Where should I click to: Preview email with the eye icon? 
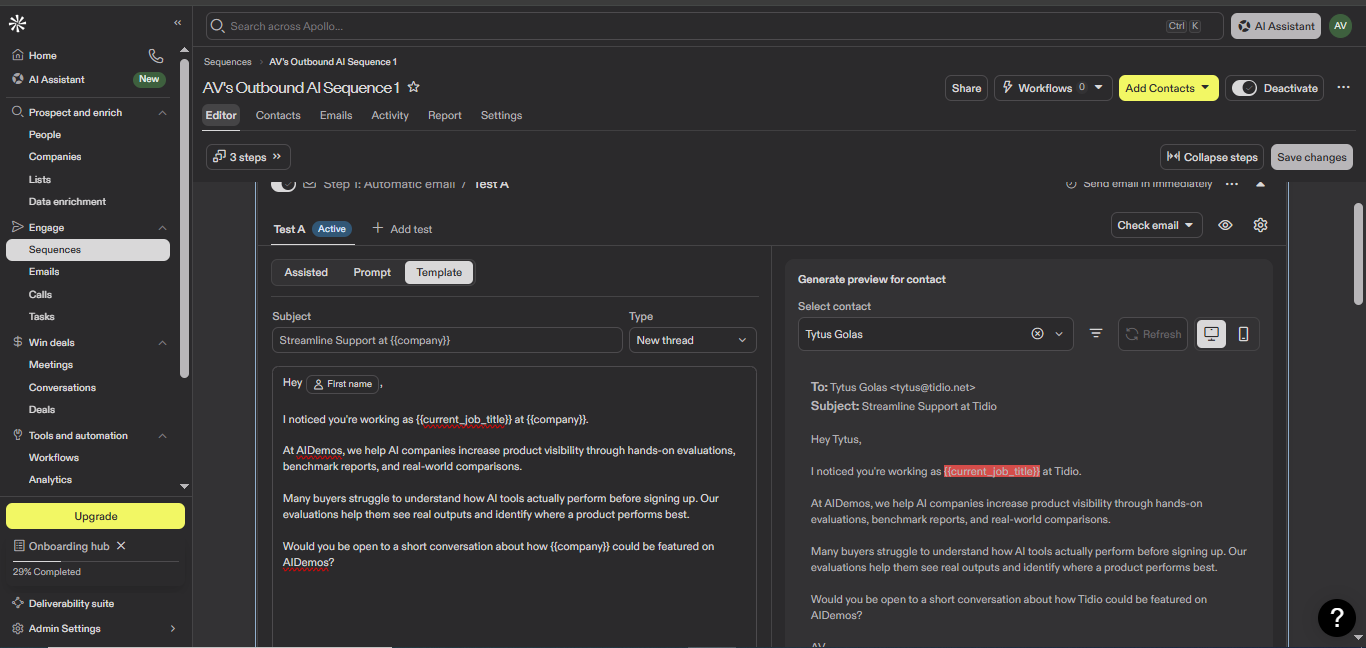1225,225
